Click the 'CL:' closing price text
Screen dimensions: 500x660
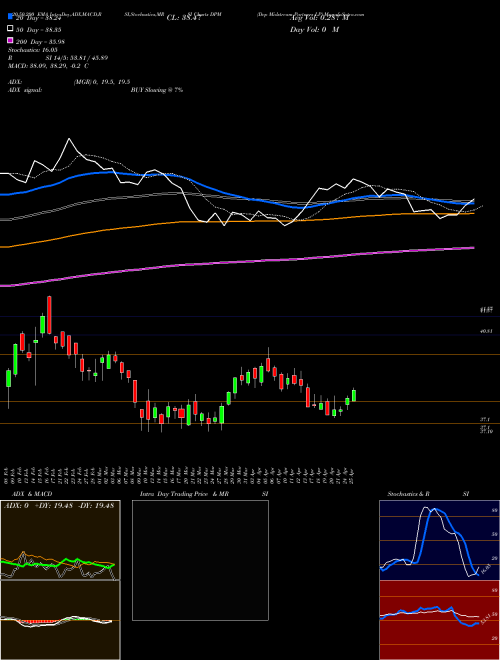[185, 18]
